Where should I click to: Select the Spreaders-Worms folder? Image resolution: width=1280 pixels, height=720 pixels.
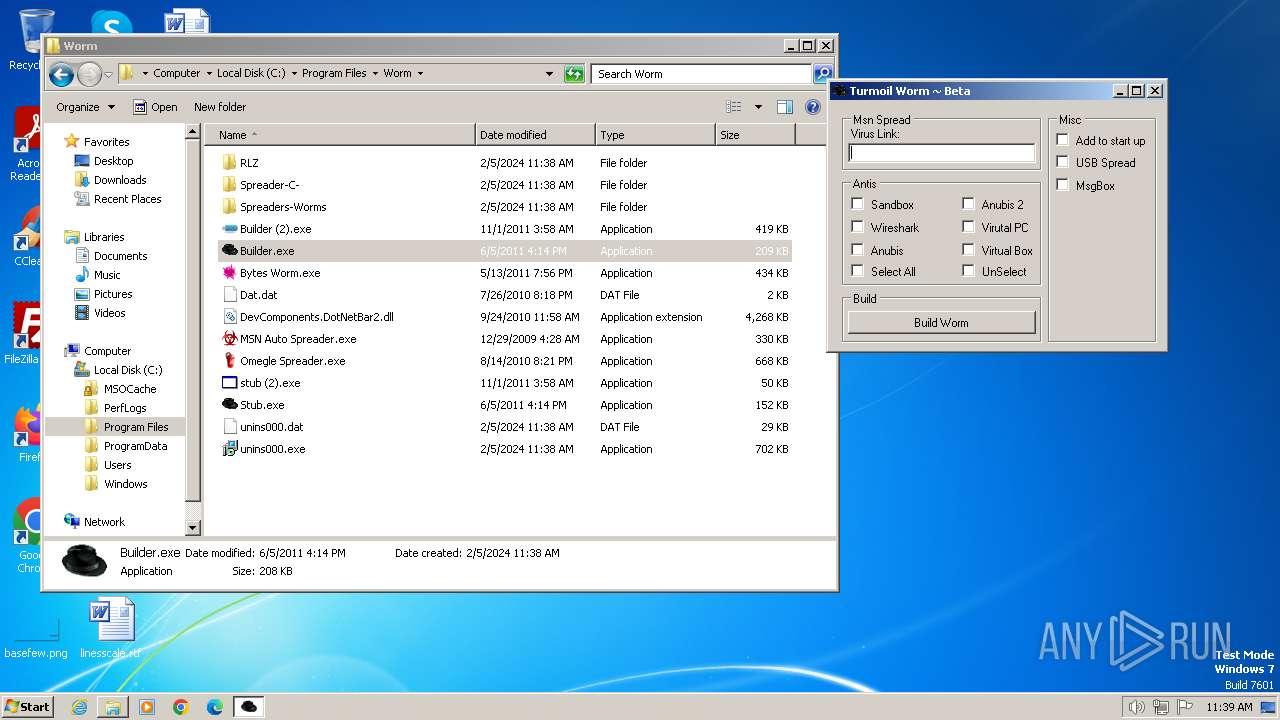tap(283, 207)
